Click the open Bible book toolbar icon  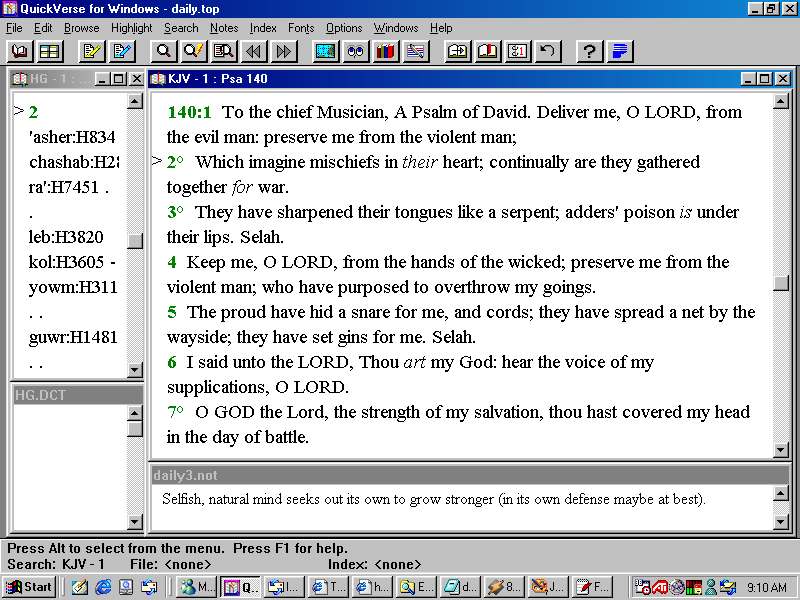tap(20, 51)
